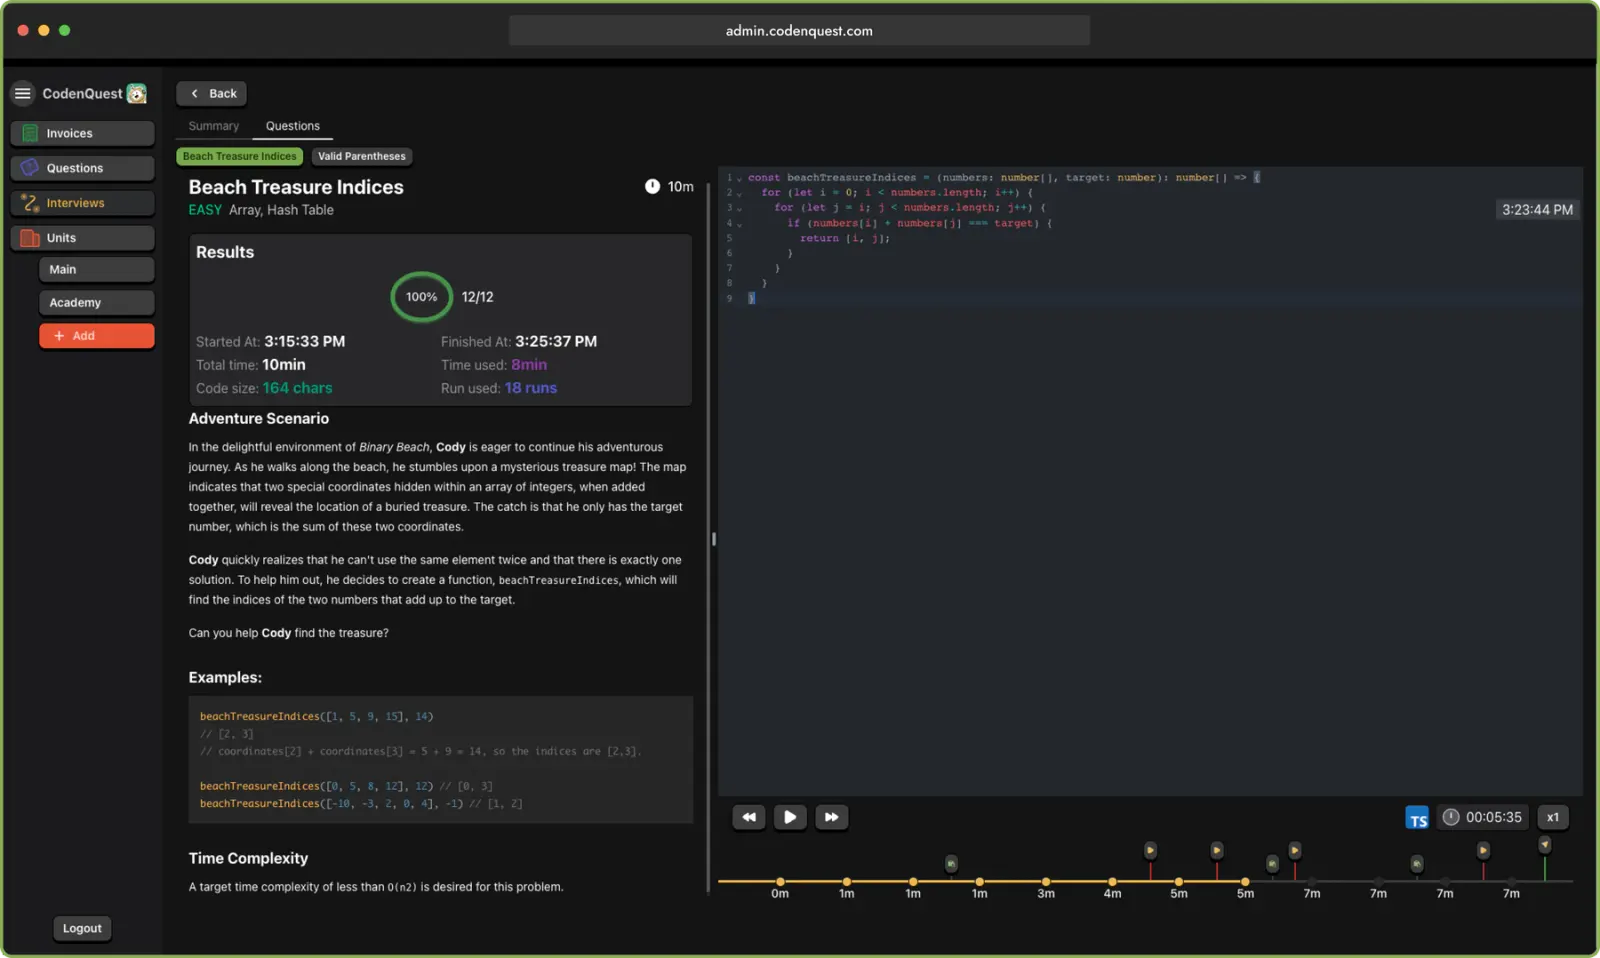The height and width of the screenshot is (958, 1600).
Task: Select the Beach Treasure Indices question chip
Action: 240,156
